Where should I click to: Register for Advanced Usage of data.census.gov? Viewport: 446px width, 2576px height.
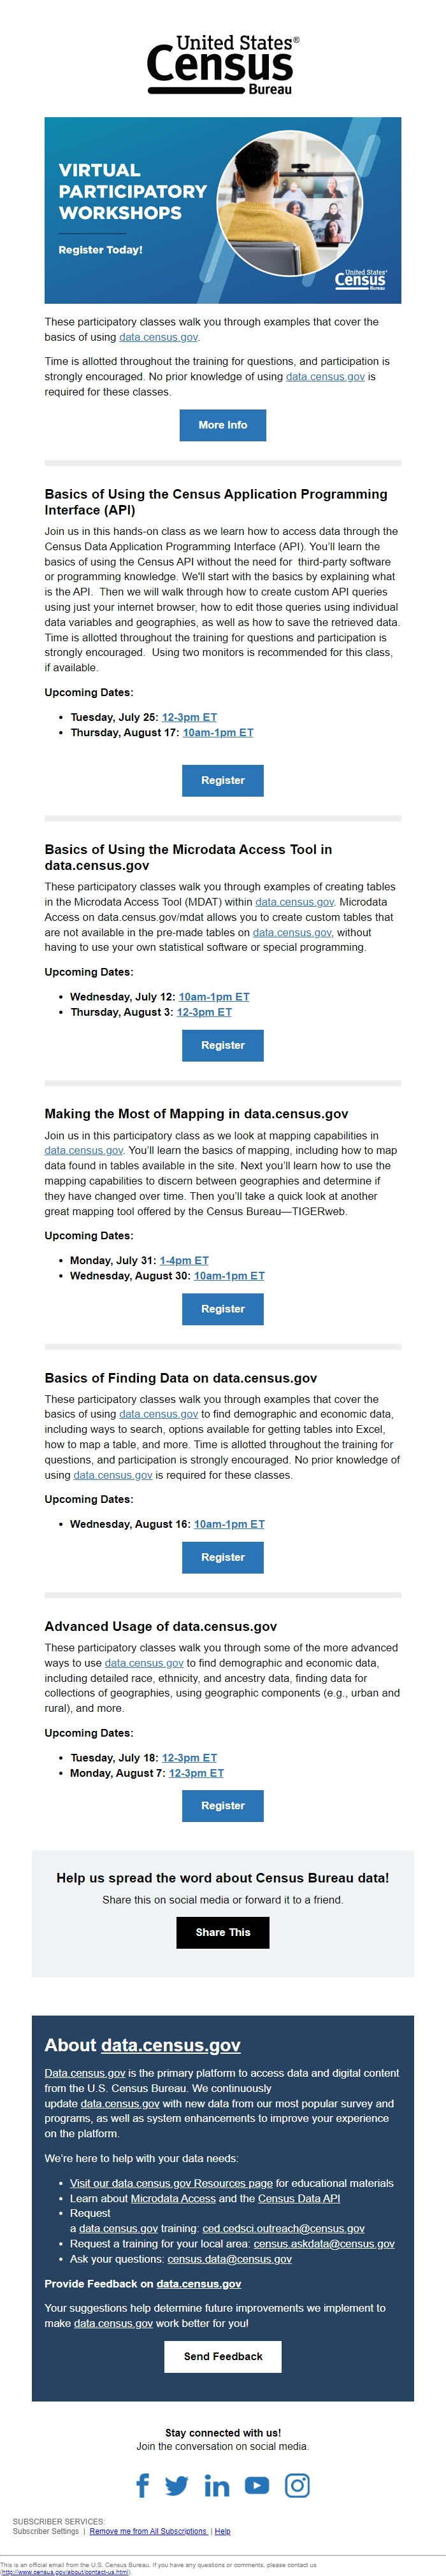(223, 1805)
